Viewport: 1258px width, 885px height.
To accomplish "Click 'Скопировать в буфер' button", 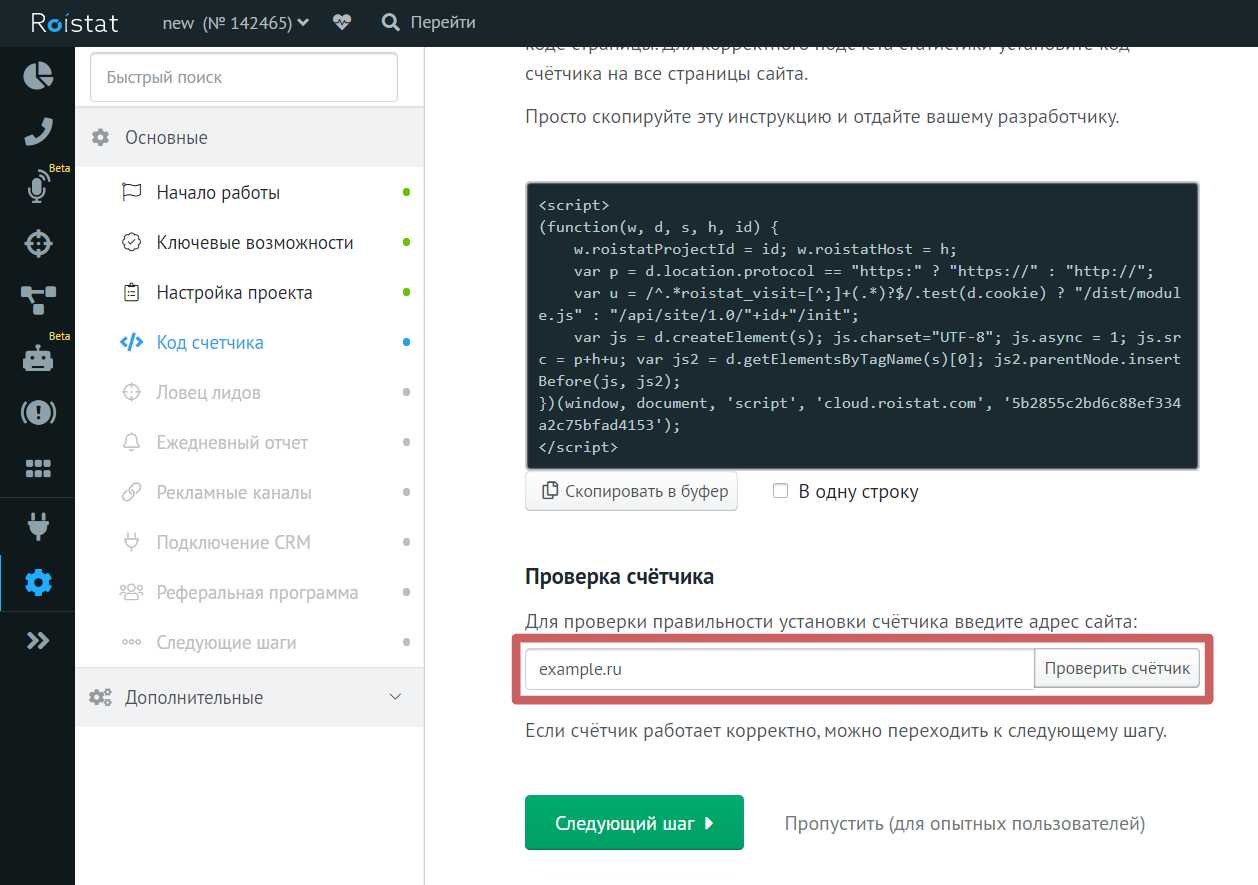I will [631, 491].
